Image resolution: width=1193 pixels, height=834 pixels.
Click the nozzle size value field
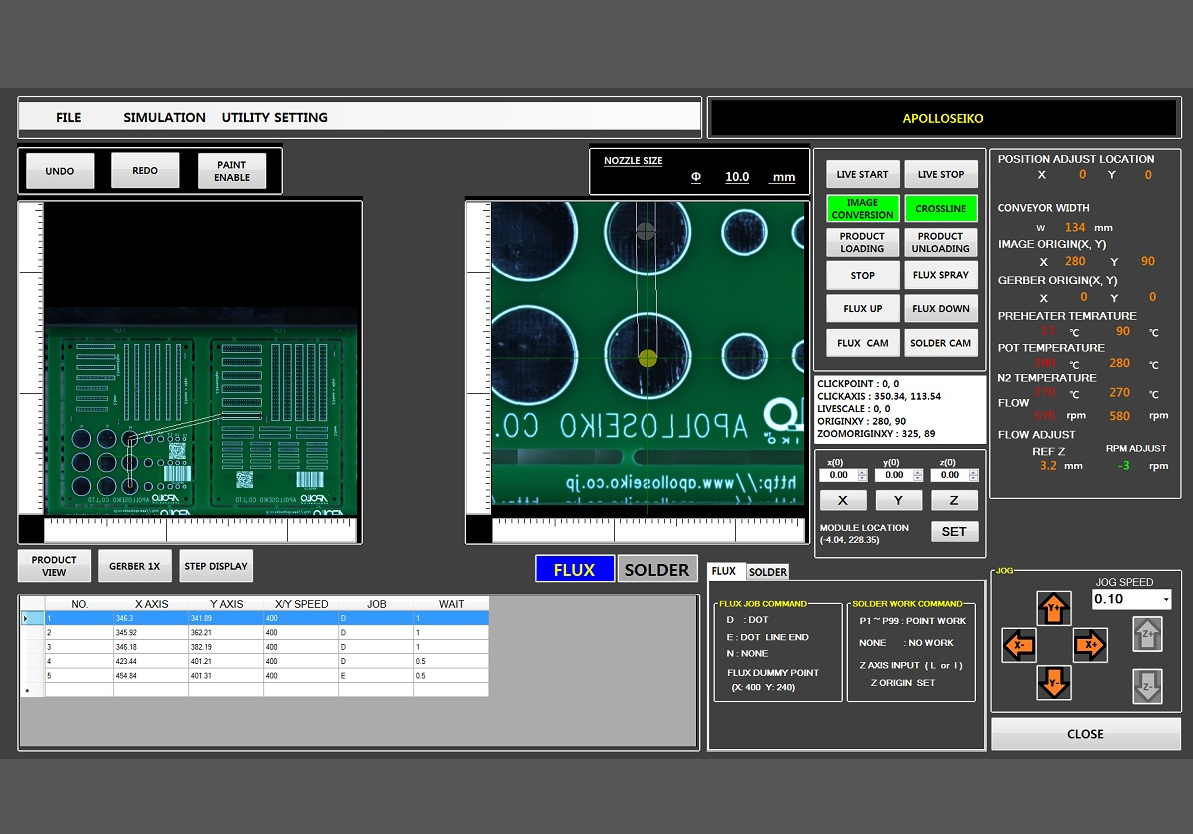pos(737,177)
